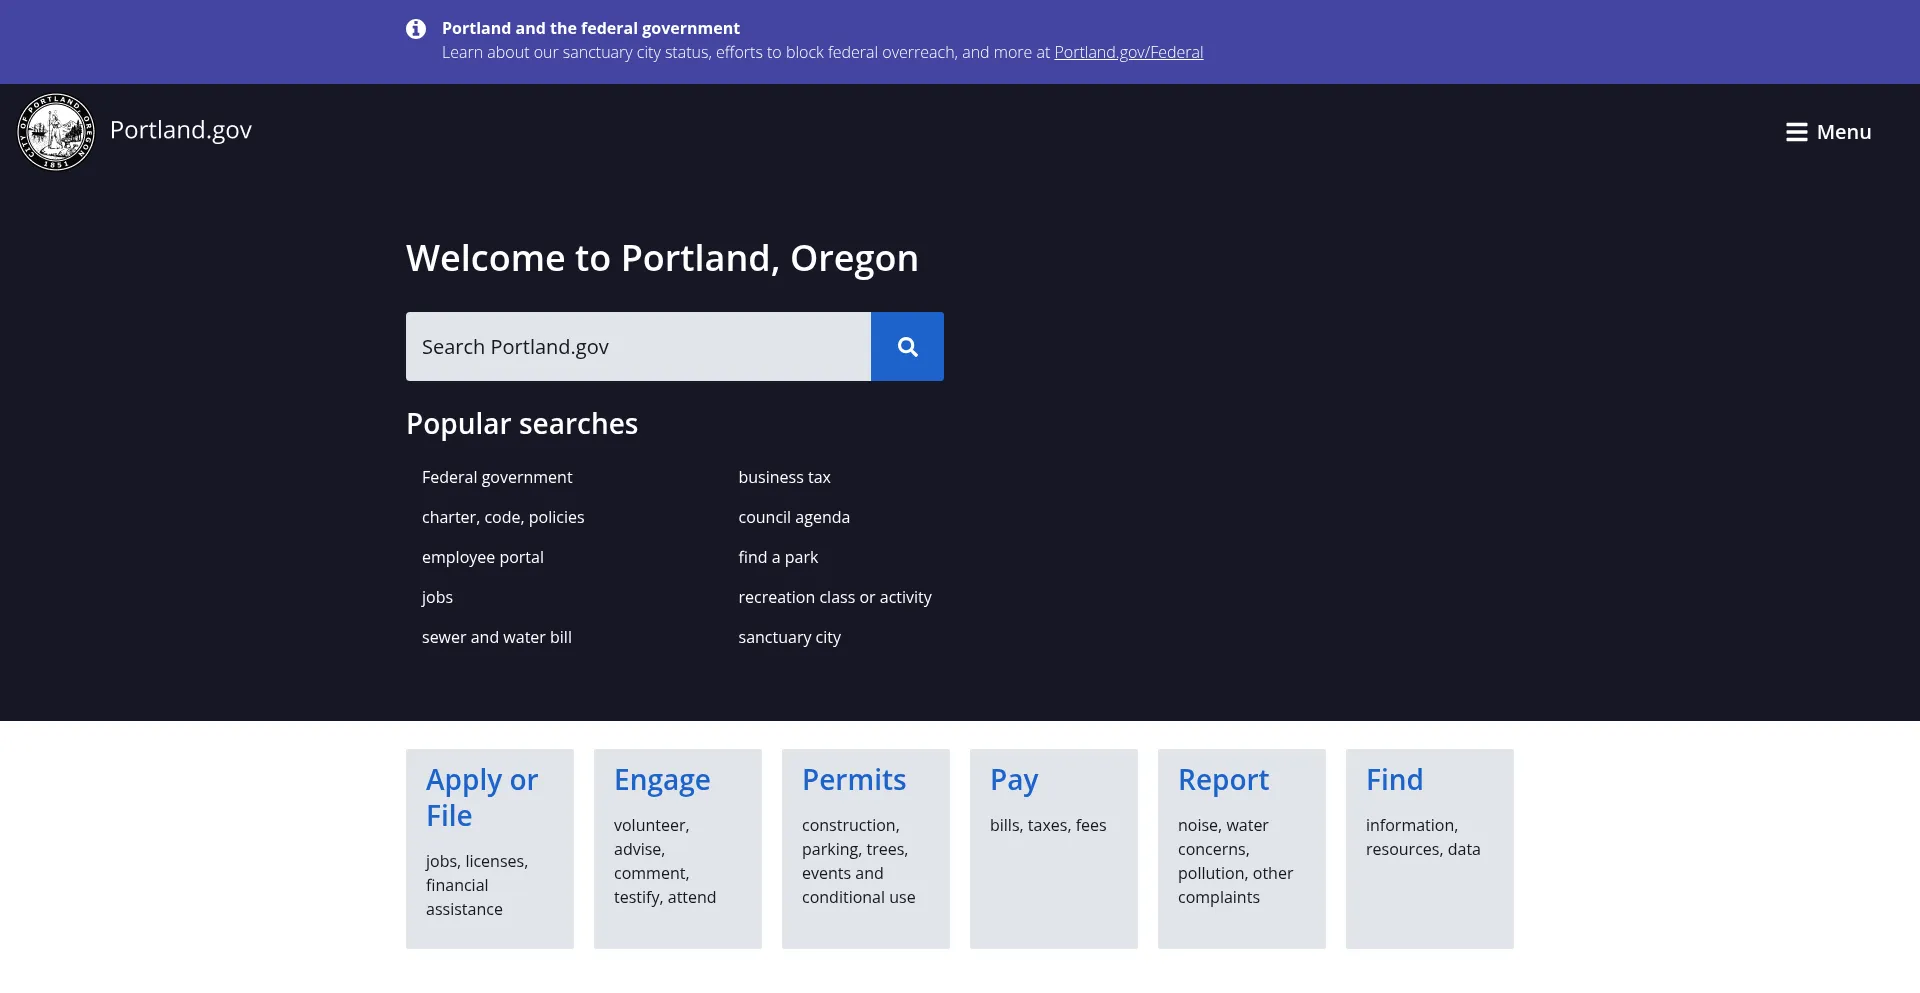Click the info icon in the banner

pyautogui.click(x=416, y=29)
